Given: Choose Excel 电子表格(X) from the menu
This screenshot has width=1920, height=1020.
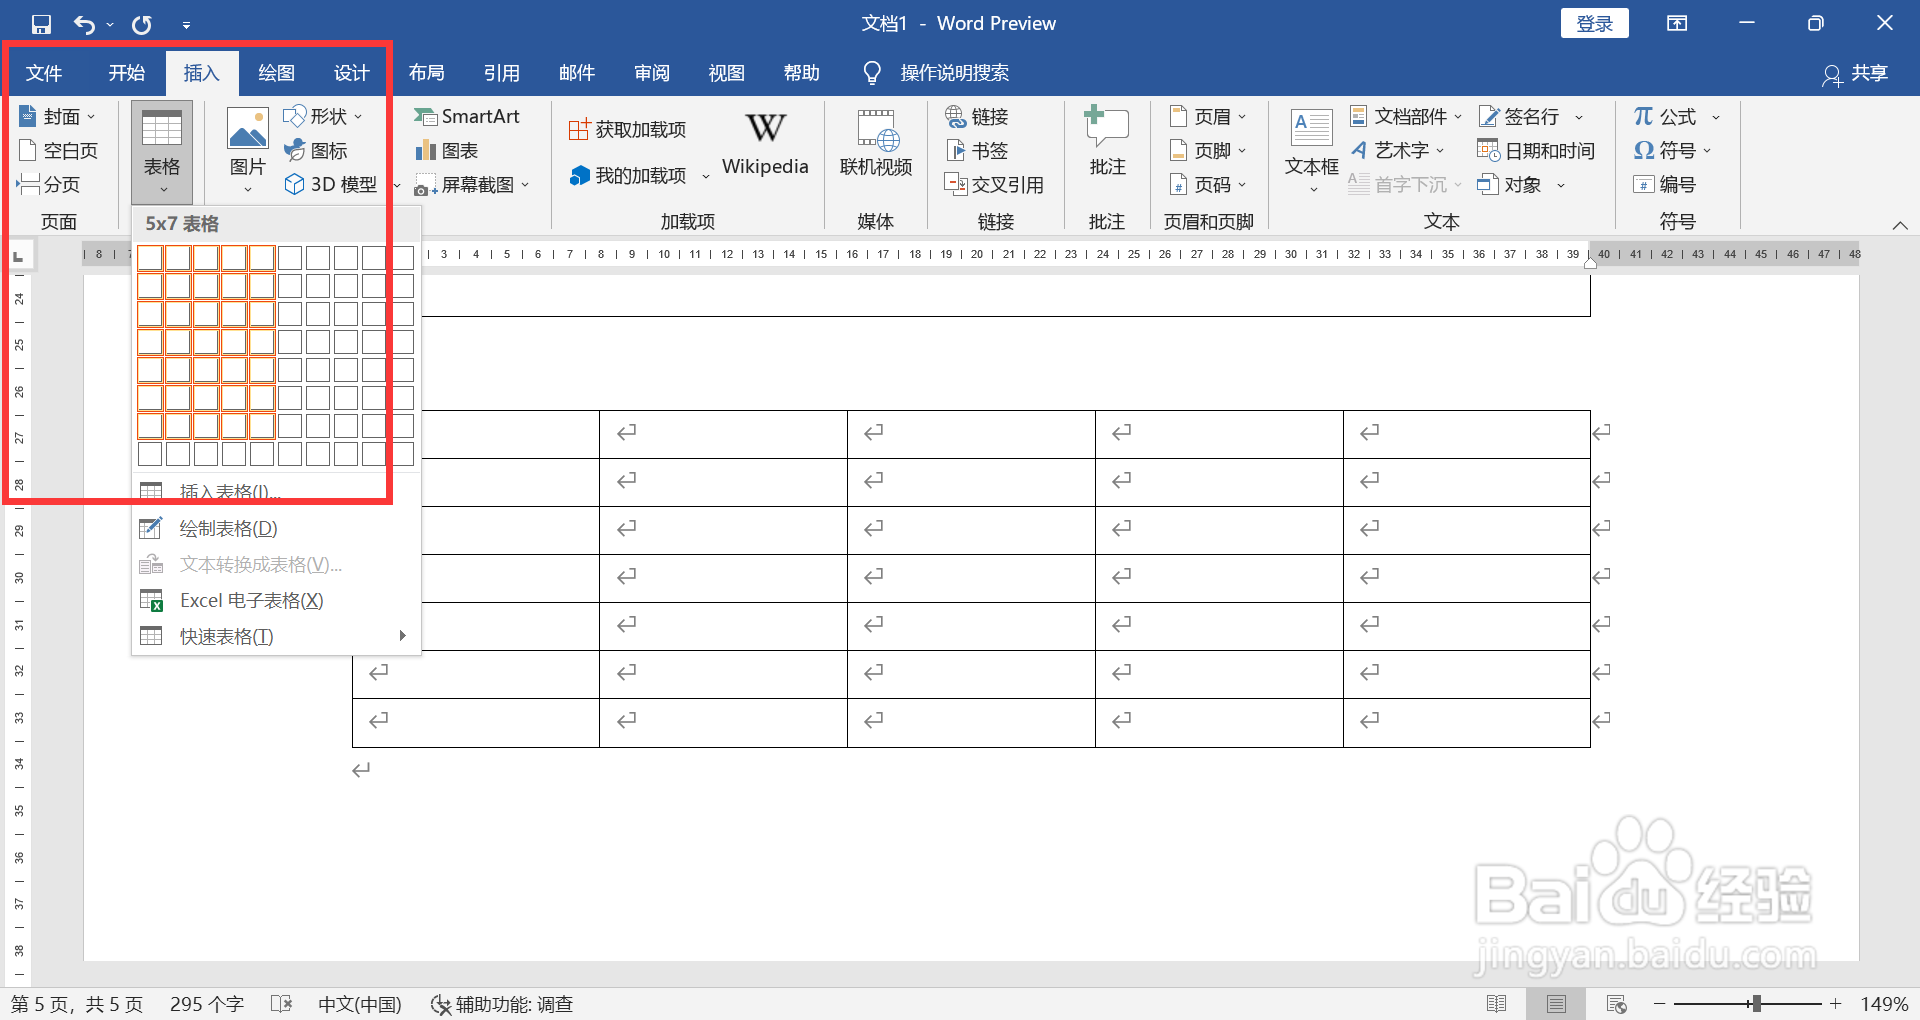Looking at the screenshot, I should coord(275,601).
